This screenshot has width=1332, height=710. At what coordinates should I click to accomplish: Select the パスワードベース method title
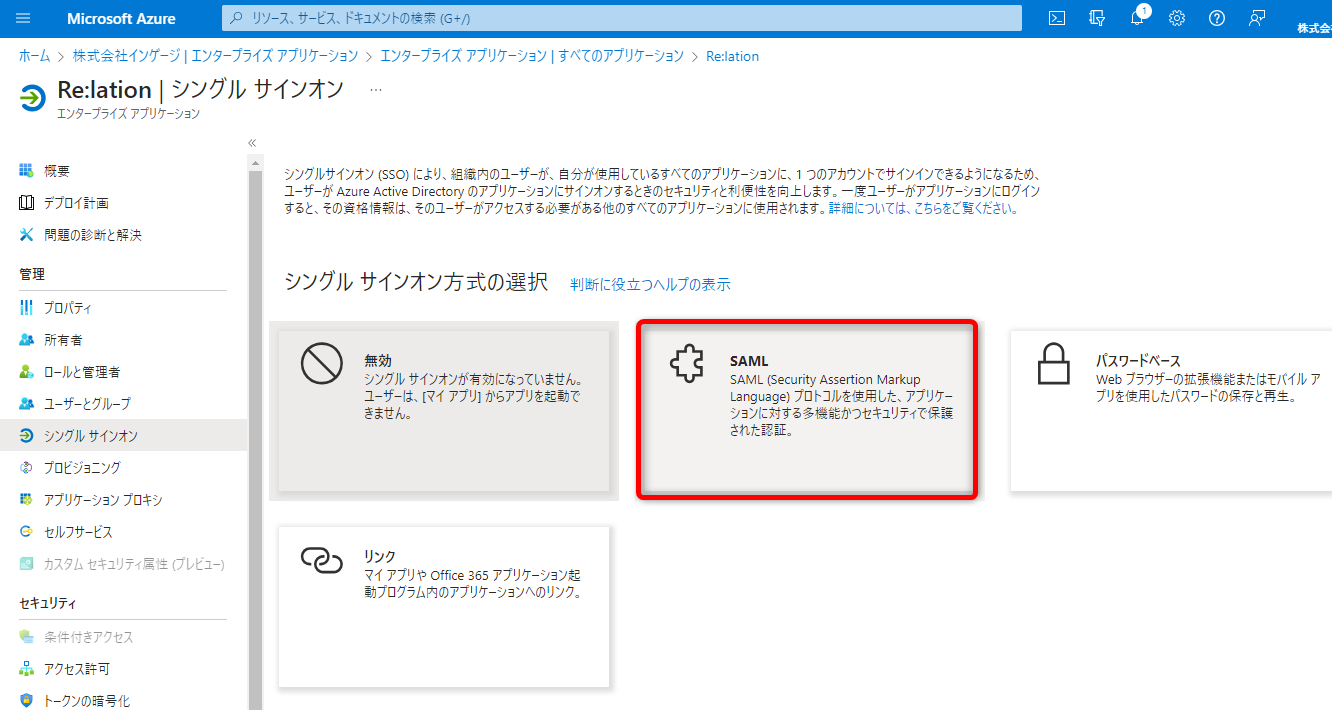[x=1138, y=361]
